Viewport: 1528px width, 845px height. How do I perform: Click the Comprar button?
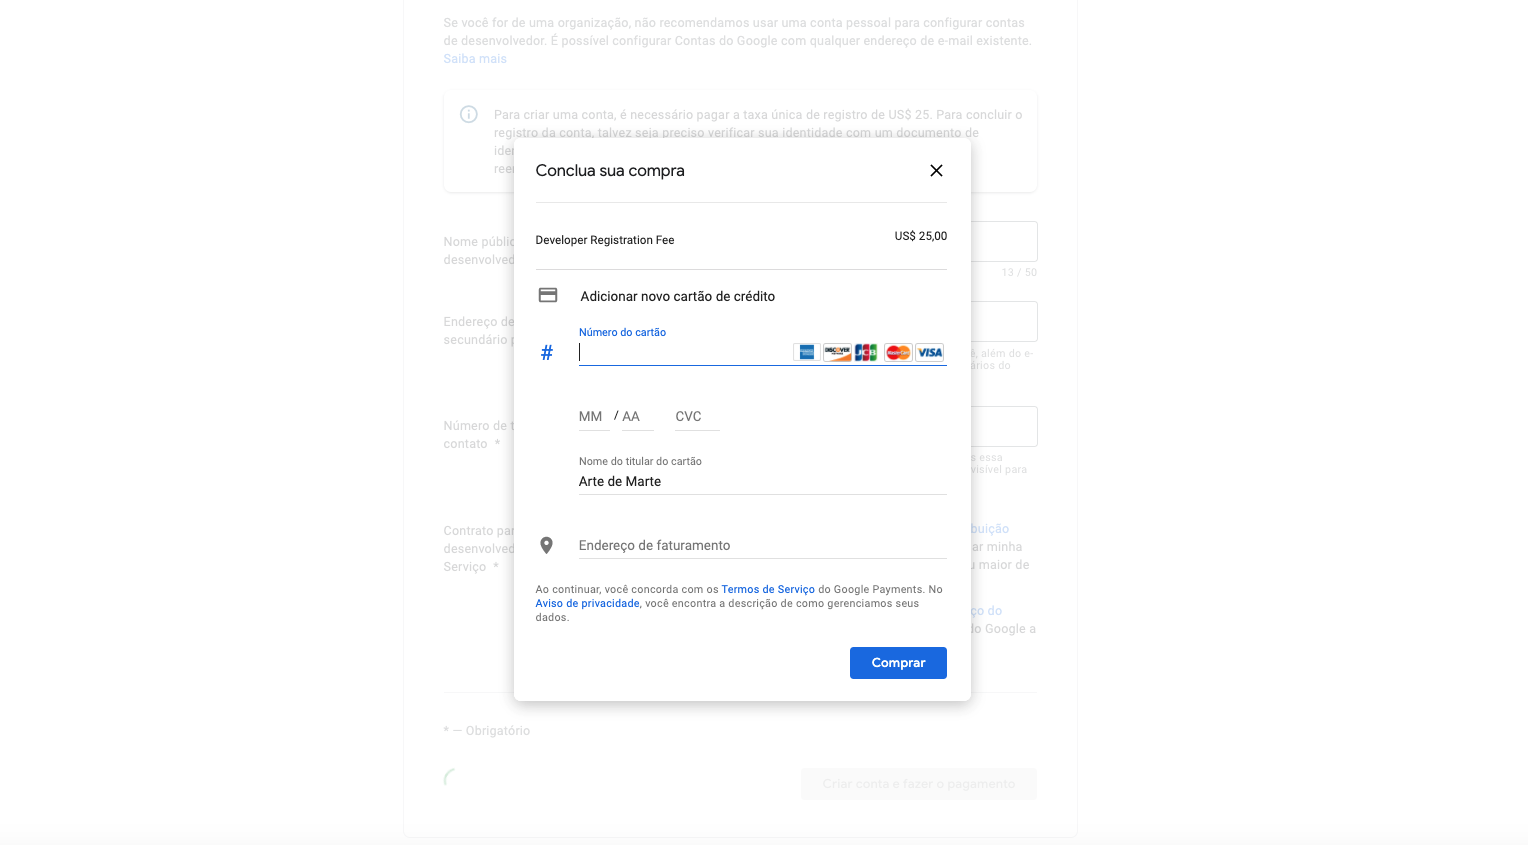[x=898, y=663]
